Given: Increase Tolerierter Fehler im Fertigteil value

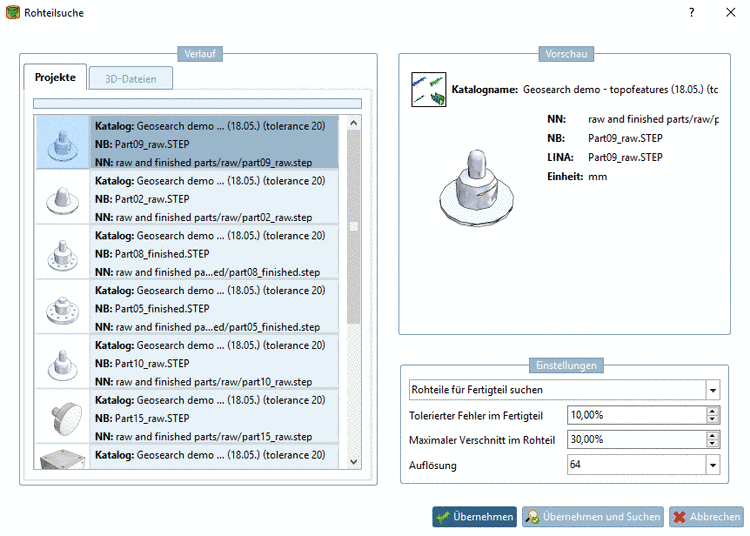Looking at the screenshot, I should pos(713,411).
